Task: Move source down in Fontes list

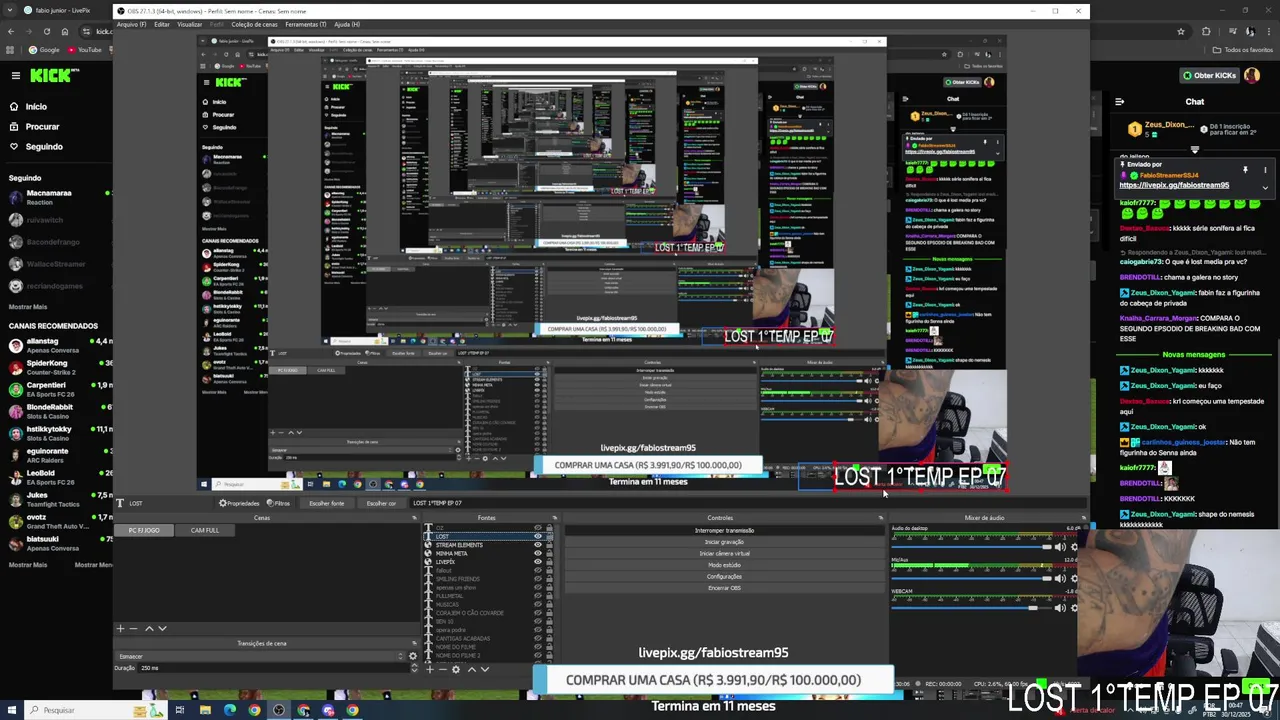Action: 485,669
